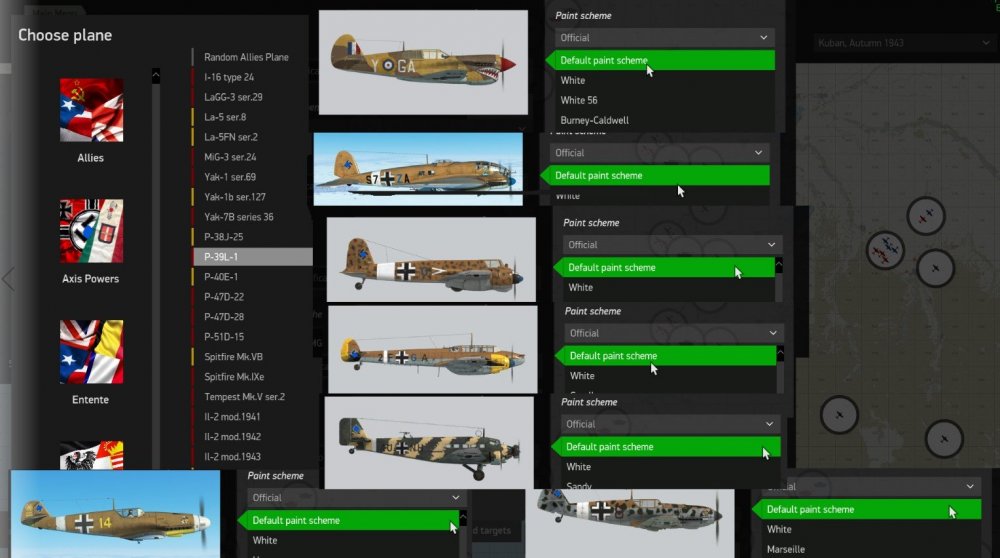The width and height of the screenshot is (1000, 558).
Task: Click the He 111 S7+ZA snow preview
Action: [x=418, y=169]
